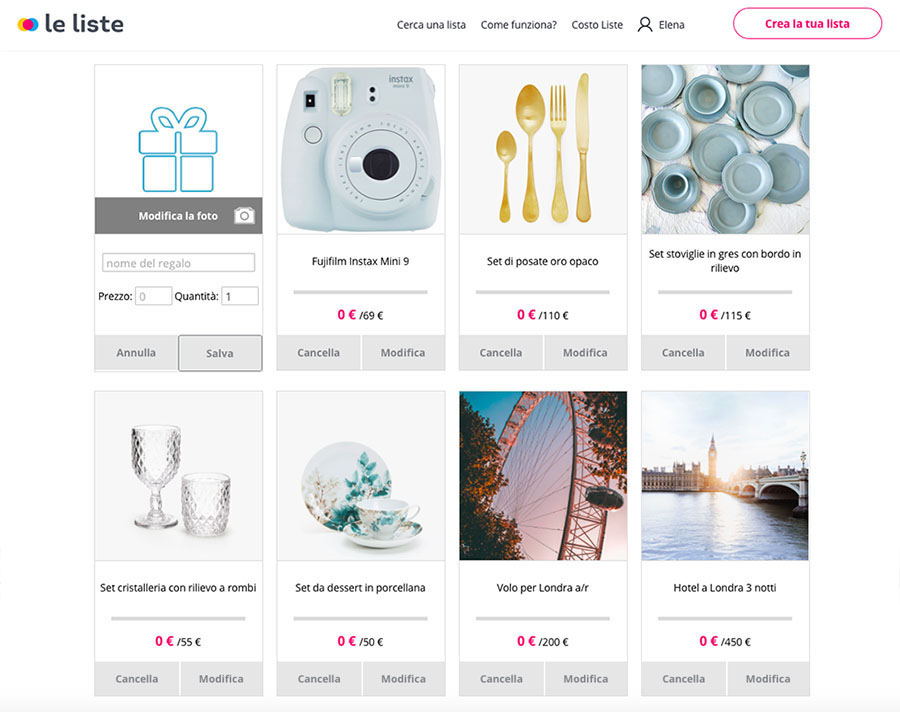This screenshot has width=900, height=712.
Task: Click Cancella under Set cristalleria con rilievo a rombi
Action: pyautogui.click(x=137, y=679)
